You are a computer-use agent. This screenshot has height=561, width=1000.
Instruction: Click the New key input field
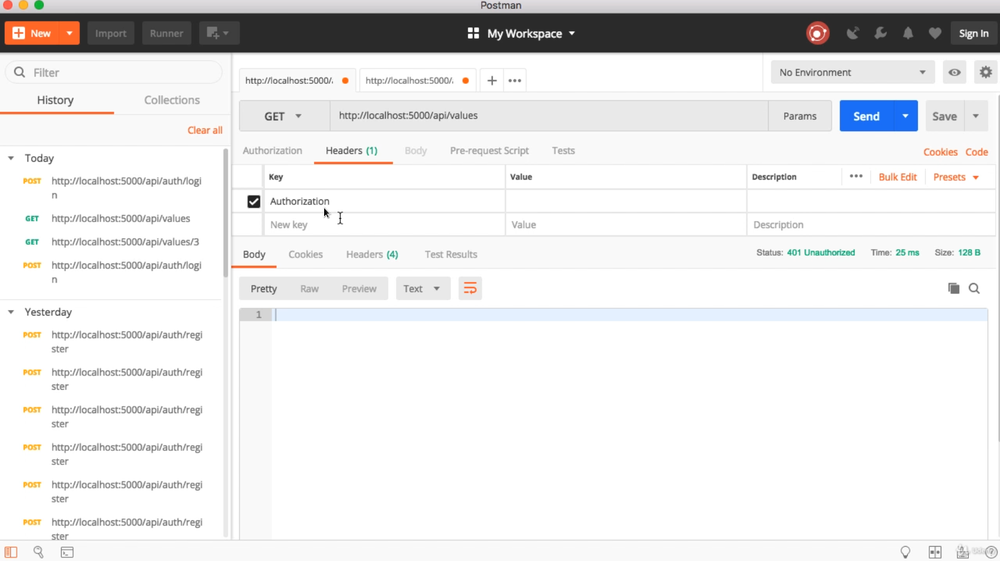pyautogui.click(x=385, y=224)
